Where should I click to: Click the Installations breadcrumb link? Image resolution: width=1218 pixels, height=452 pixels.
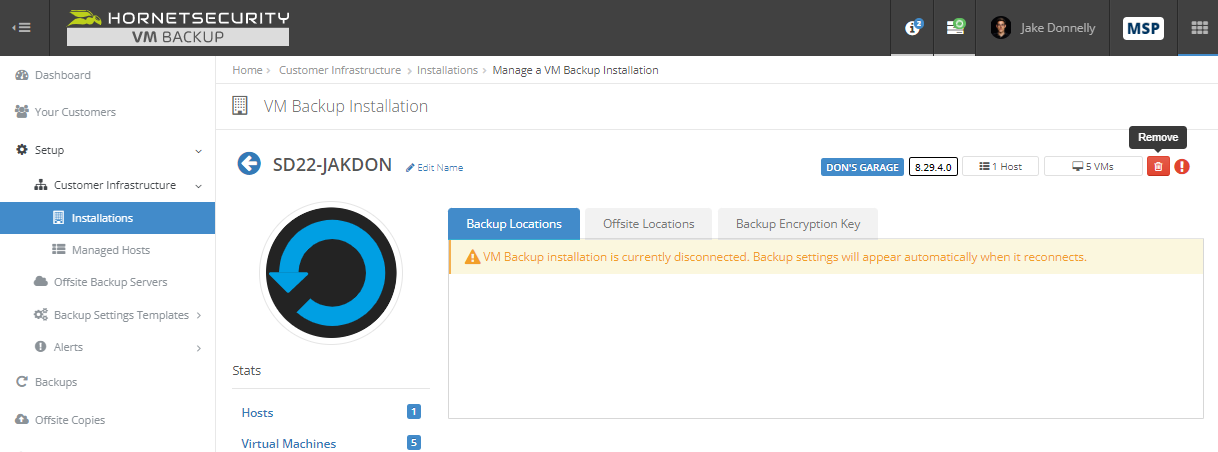(447, 70)
